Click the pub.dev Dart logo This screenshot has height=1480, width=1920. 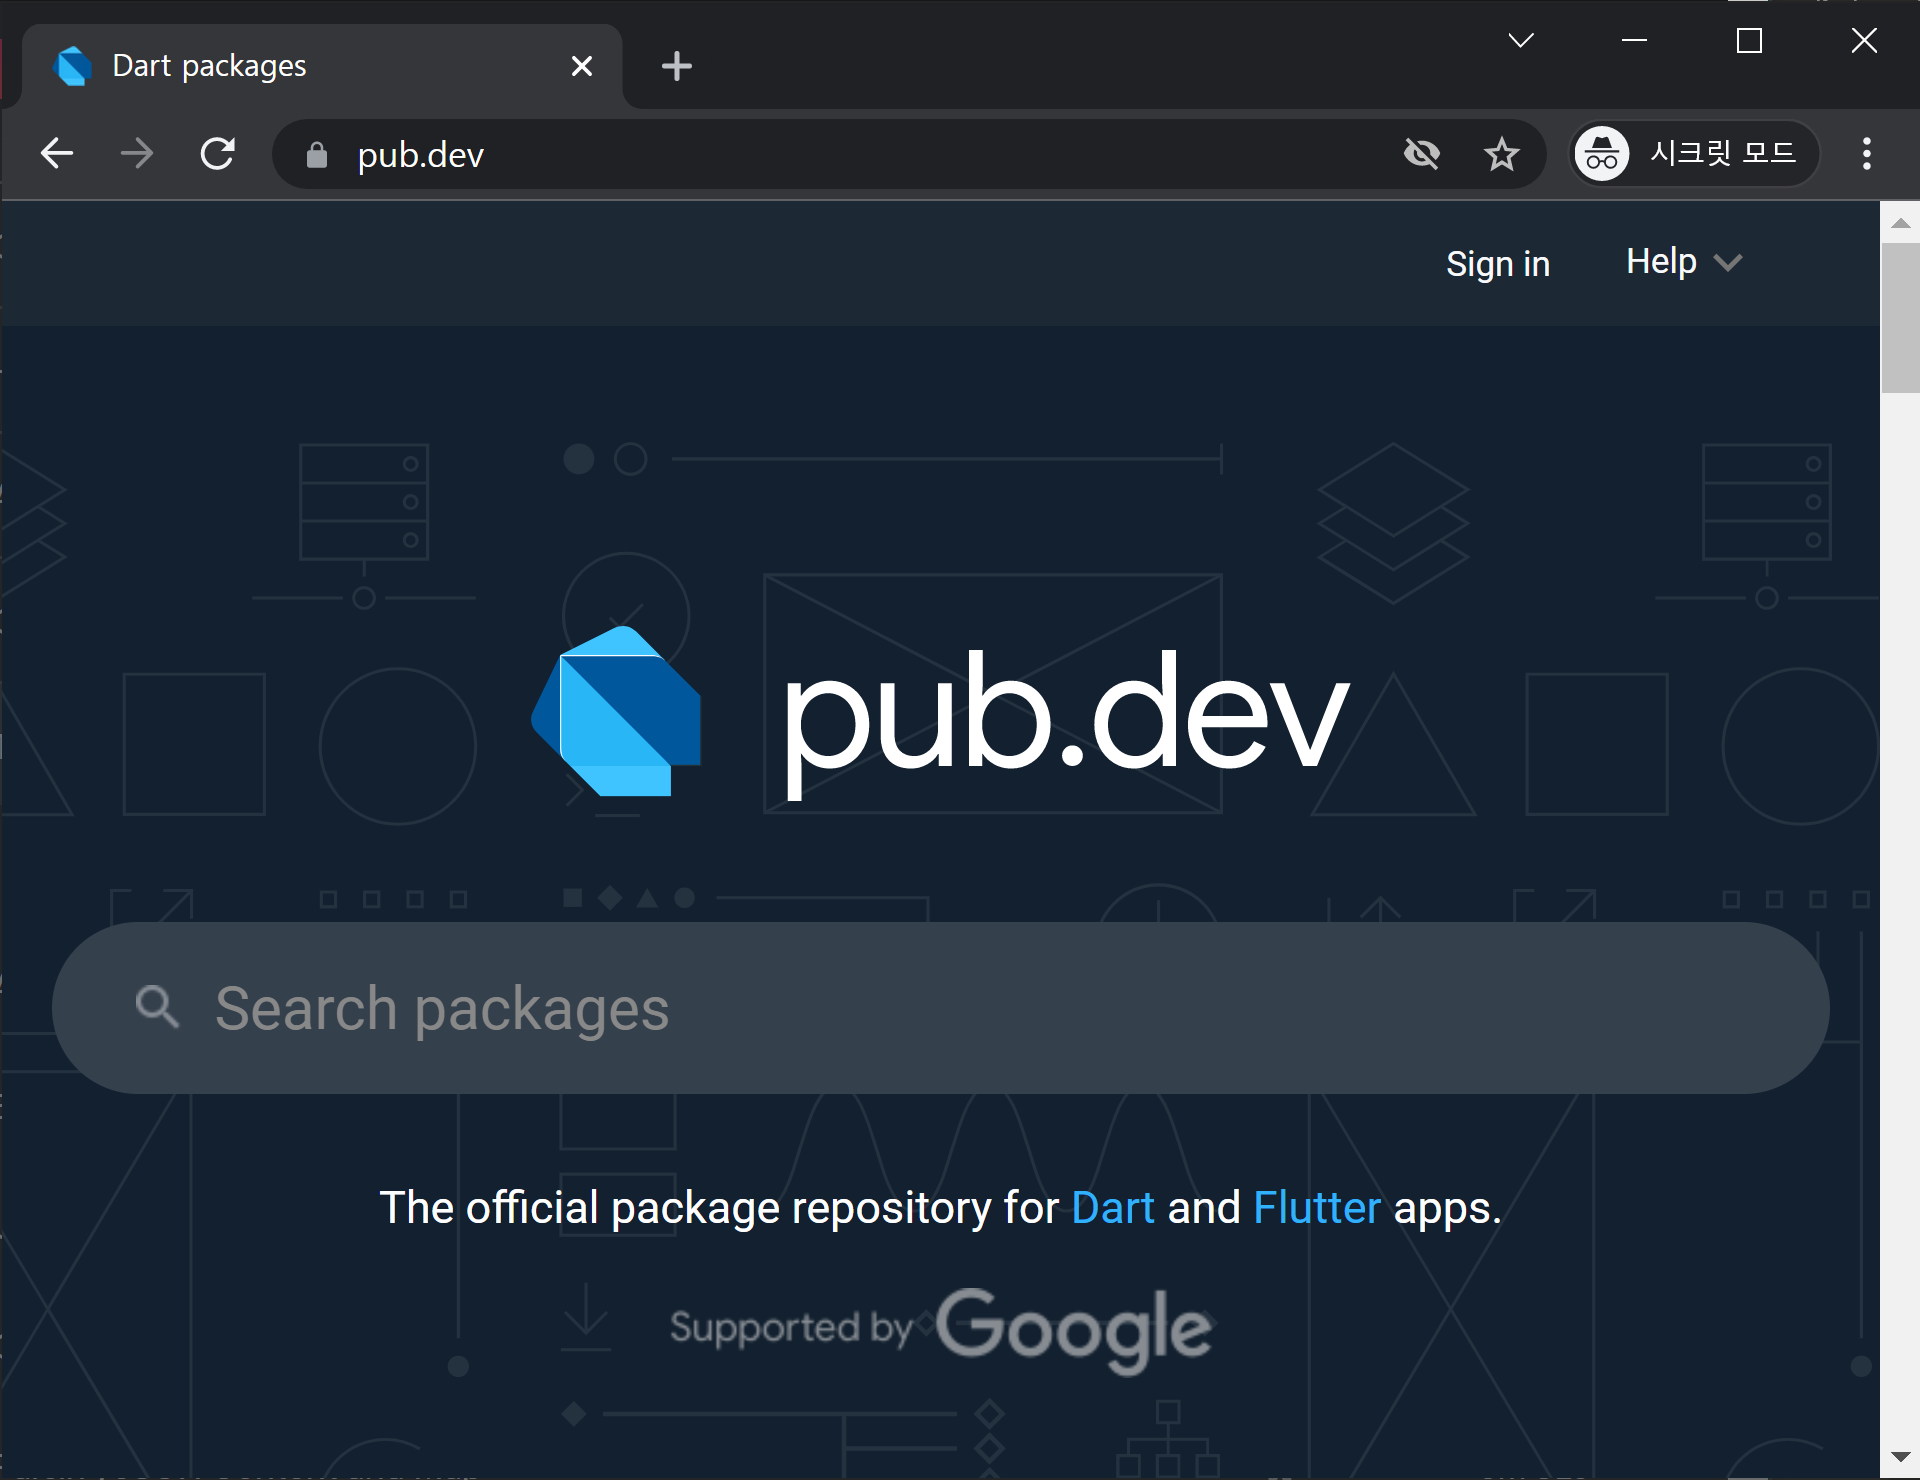click(x=617, y=712)
